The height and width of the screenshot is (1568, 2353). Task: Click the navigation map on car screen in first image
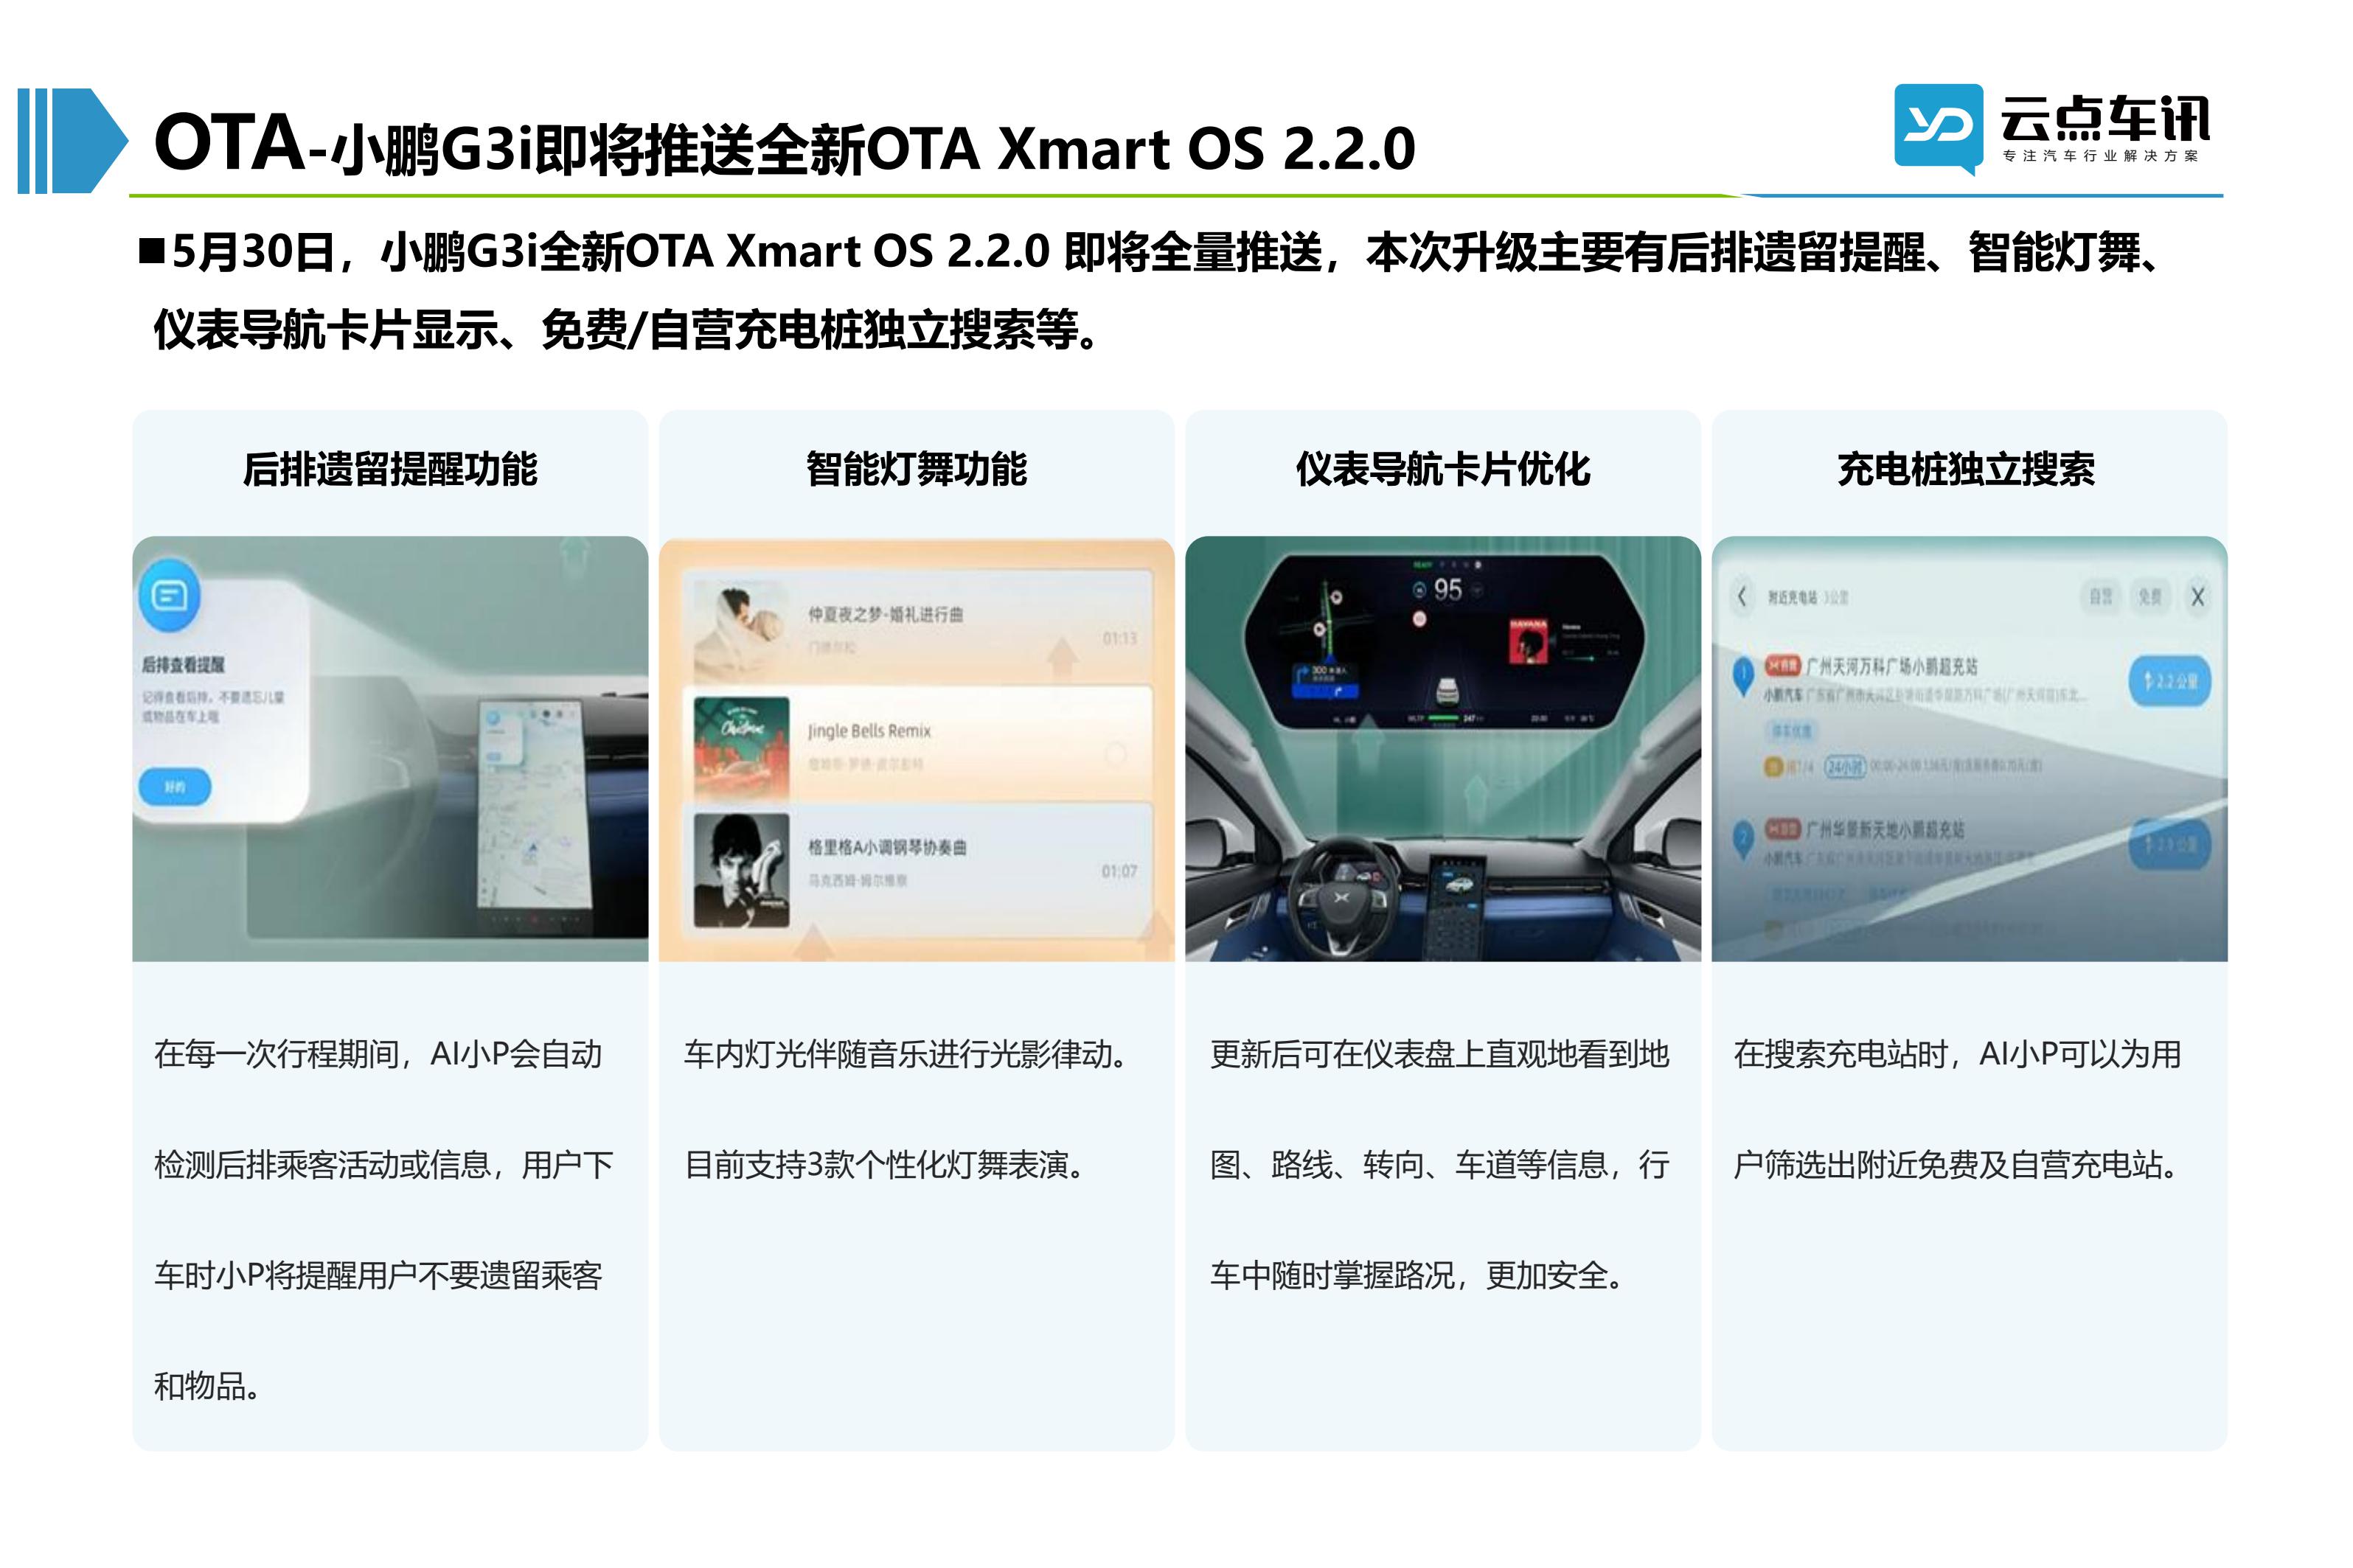point(535,806)
